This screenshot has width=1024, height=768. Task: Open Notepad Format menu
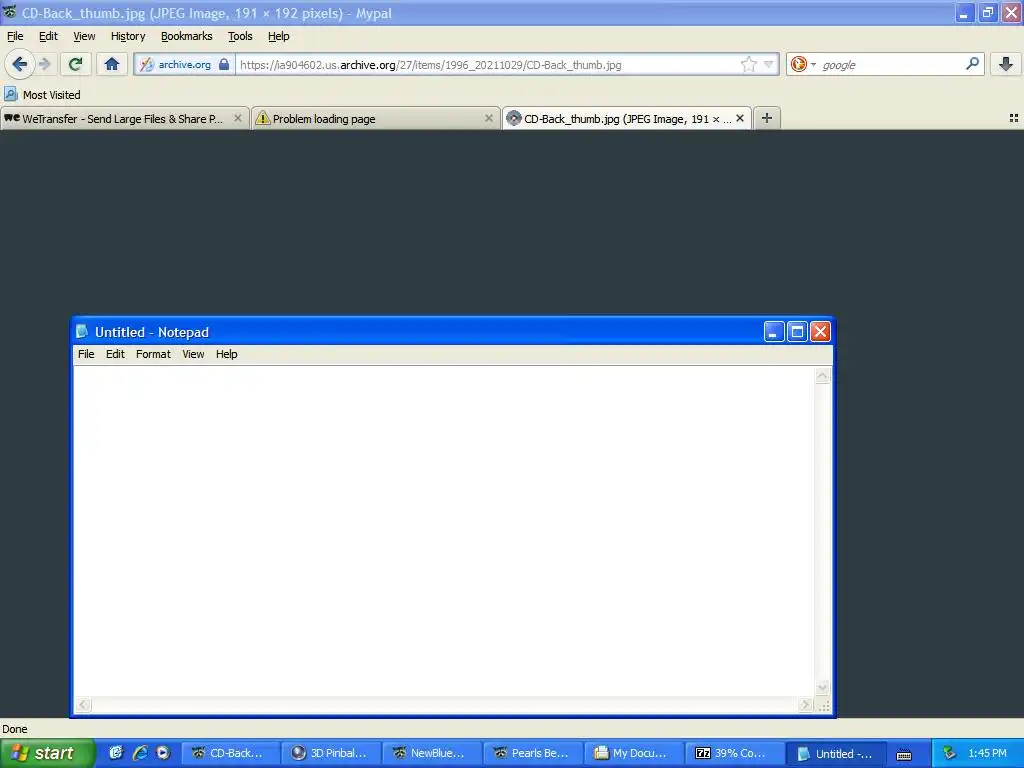(153, 354)
